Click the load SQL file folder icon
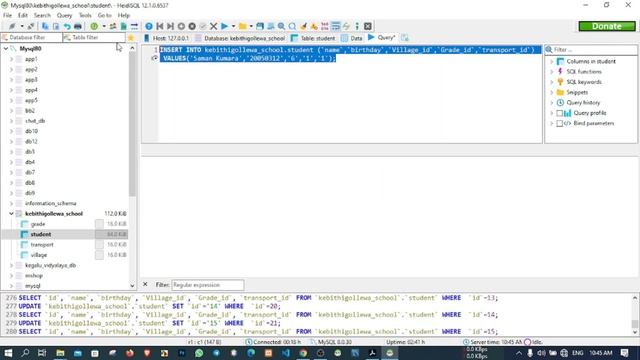The image size is (640, 360). (243, 26)
